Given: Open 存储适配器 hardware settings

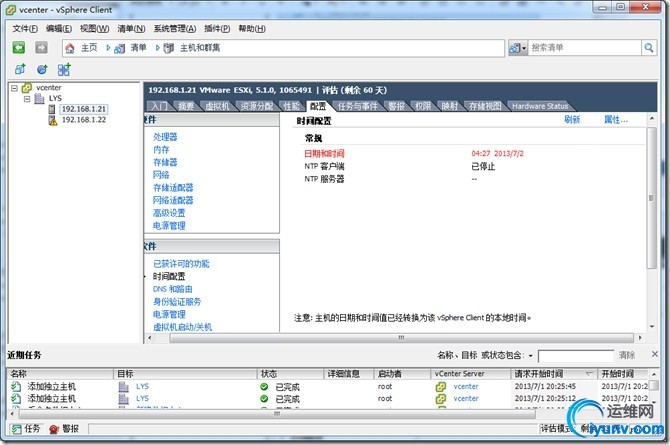Looking at the screenshot, I should pyautogui.click(x=173, y=188).
